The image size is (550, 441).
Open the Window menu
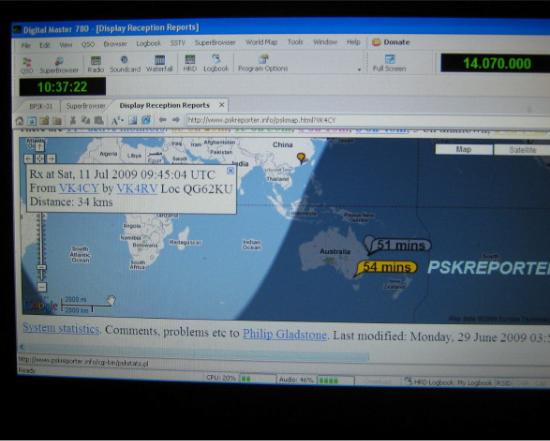(325, 42)
